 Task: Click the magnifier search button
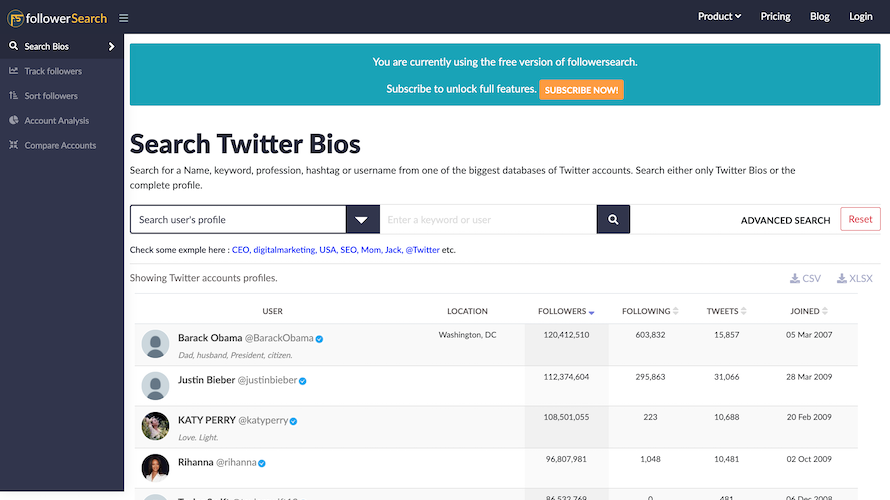point(613,219)
